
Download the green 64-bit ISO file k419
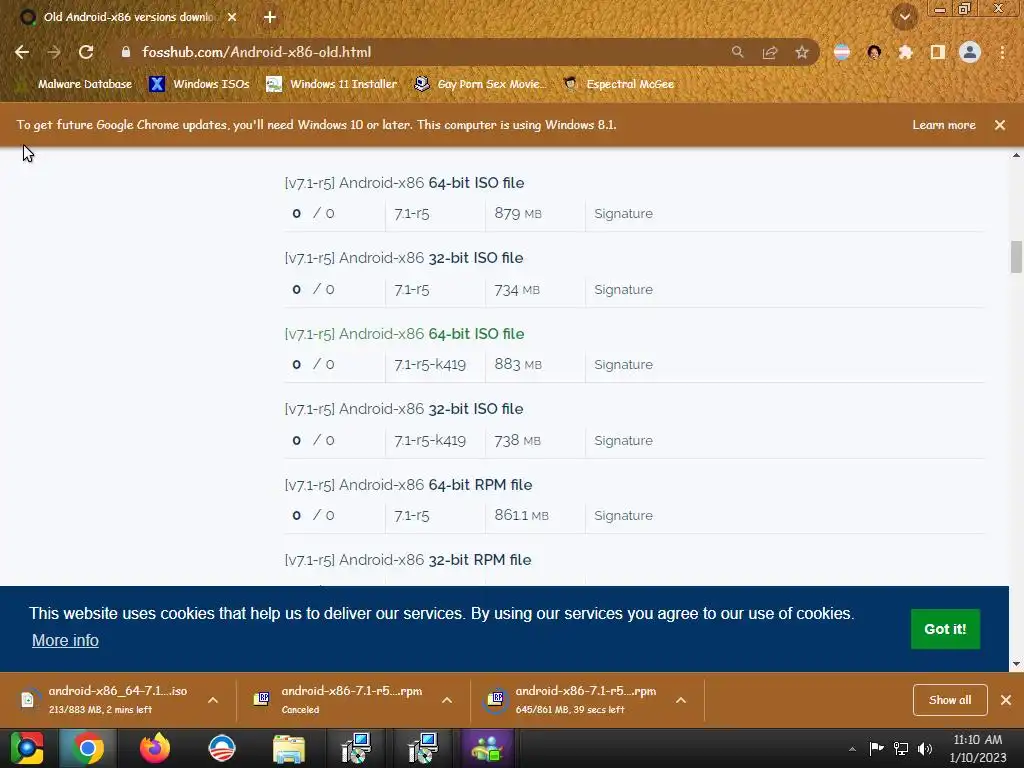pyautogui.click(x=404, y=334)
